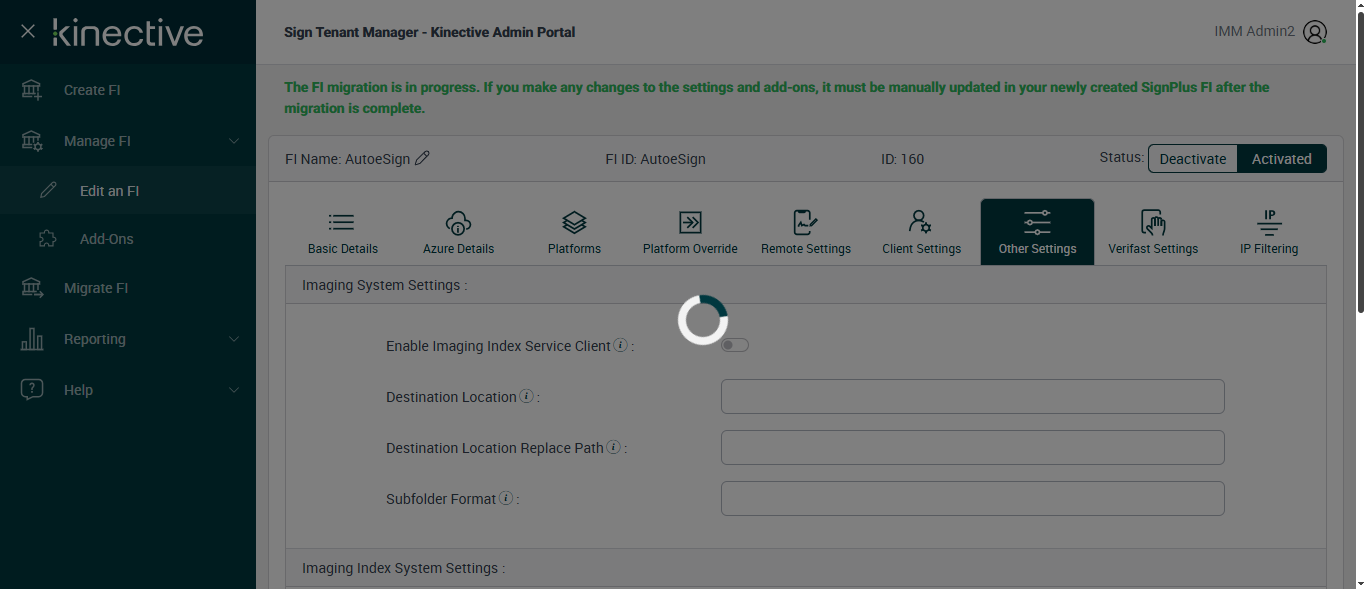Open Add-Ons in the sidebar
Viewport: 1366px width, 589px height.
point(106,239)
